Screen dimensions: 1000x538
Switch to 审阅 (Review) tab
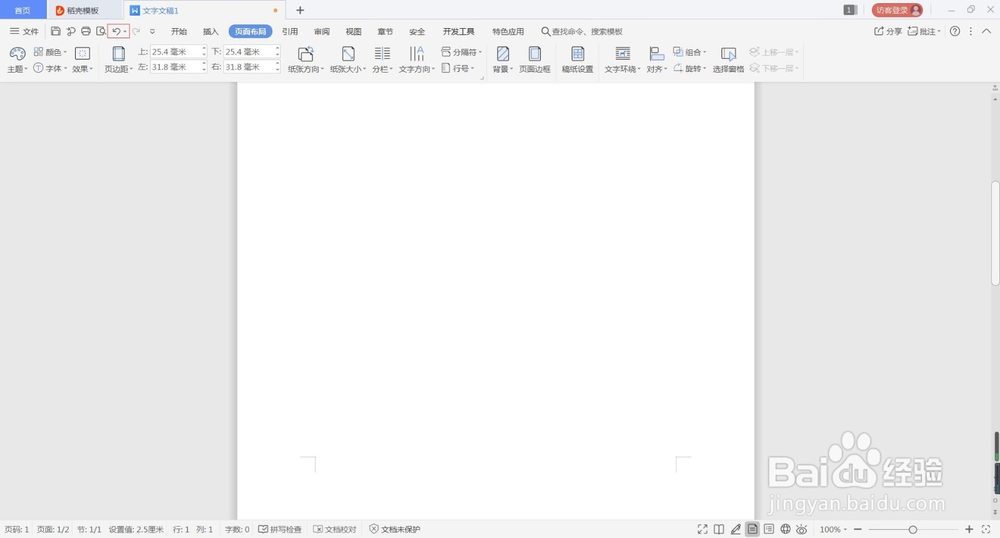coord(322,31)
